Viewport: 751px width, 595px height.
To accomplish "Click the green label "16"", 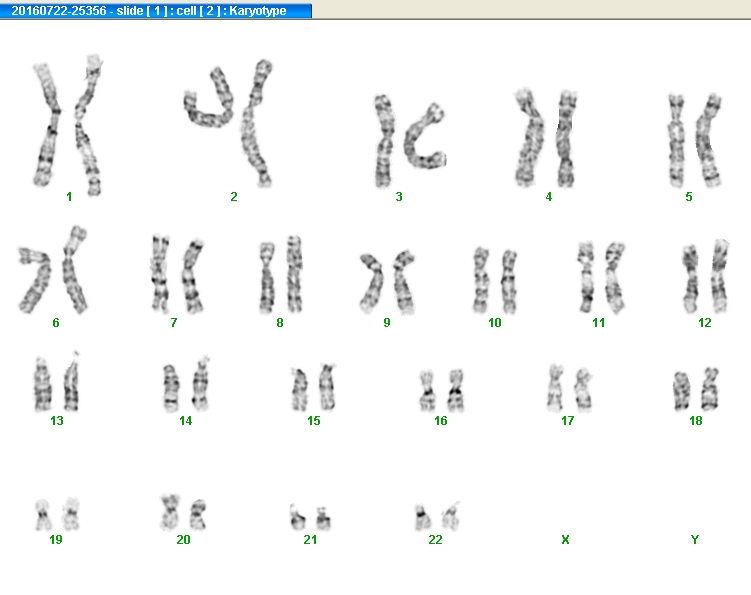I will (441, 421).
